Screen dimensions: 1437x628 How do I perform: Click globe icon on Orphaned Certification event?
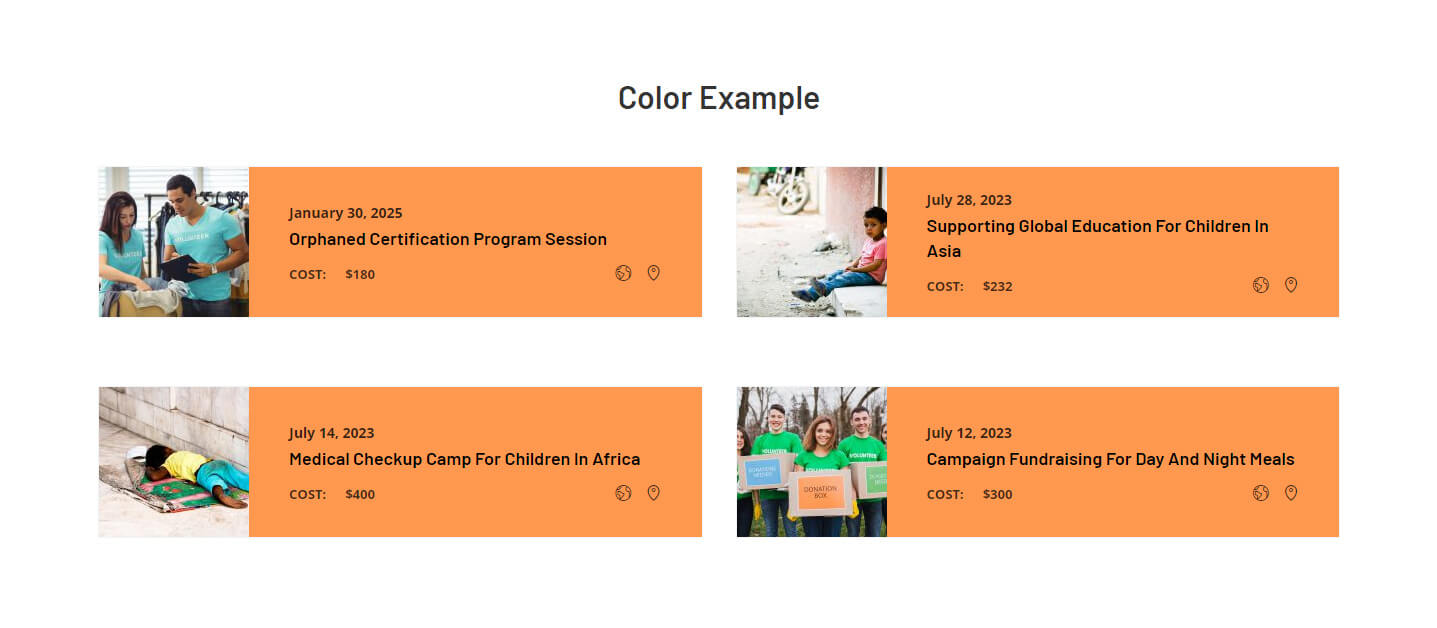[x=623, y=273]
